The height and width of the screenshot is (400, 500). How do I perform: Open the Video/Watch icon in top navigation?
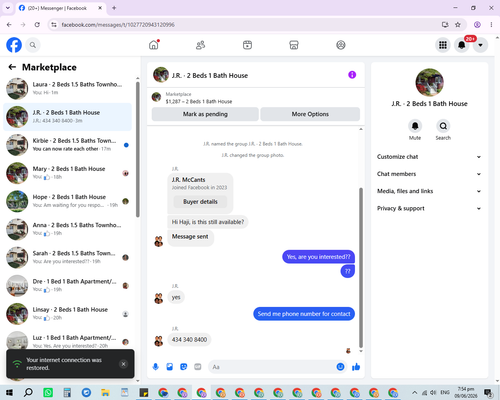pos(247,45)
